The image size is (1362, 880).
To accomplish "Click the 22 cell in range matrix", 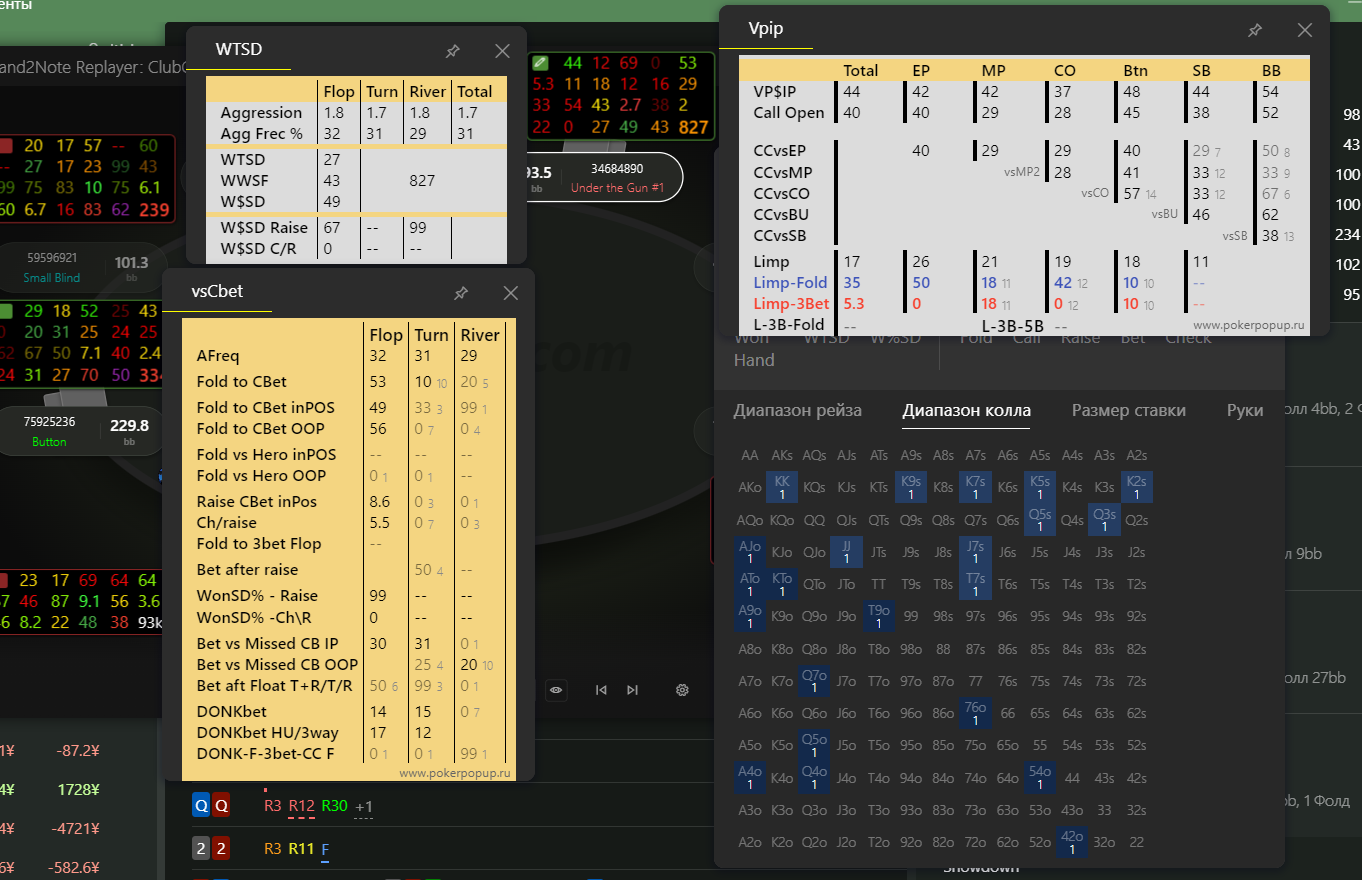I will (x=1136, y=842).
